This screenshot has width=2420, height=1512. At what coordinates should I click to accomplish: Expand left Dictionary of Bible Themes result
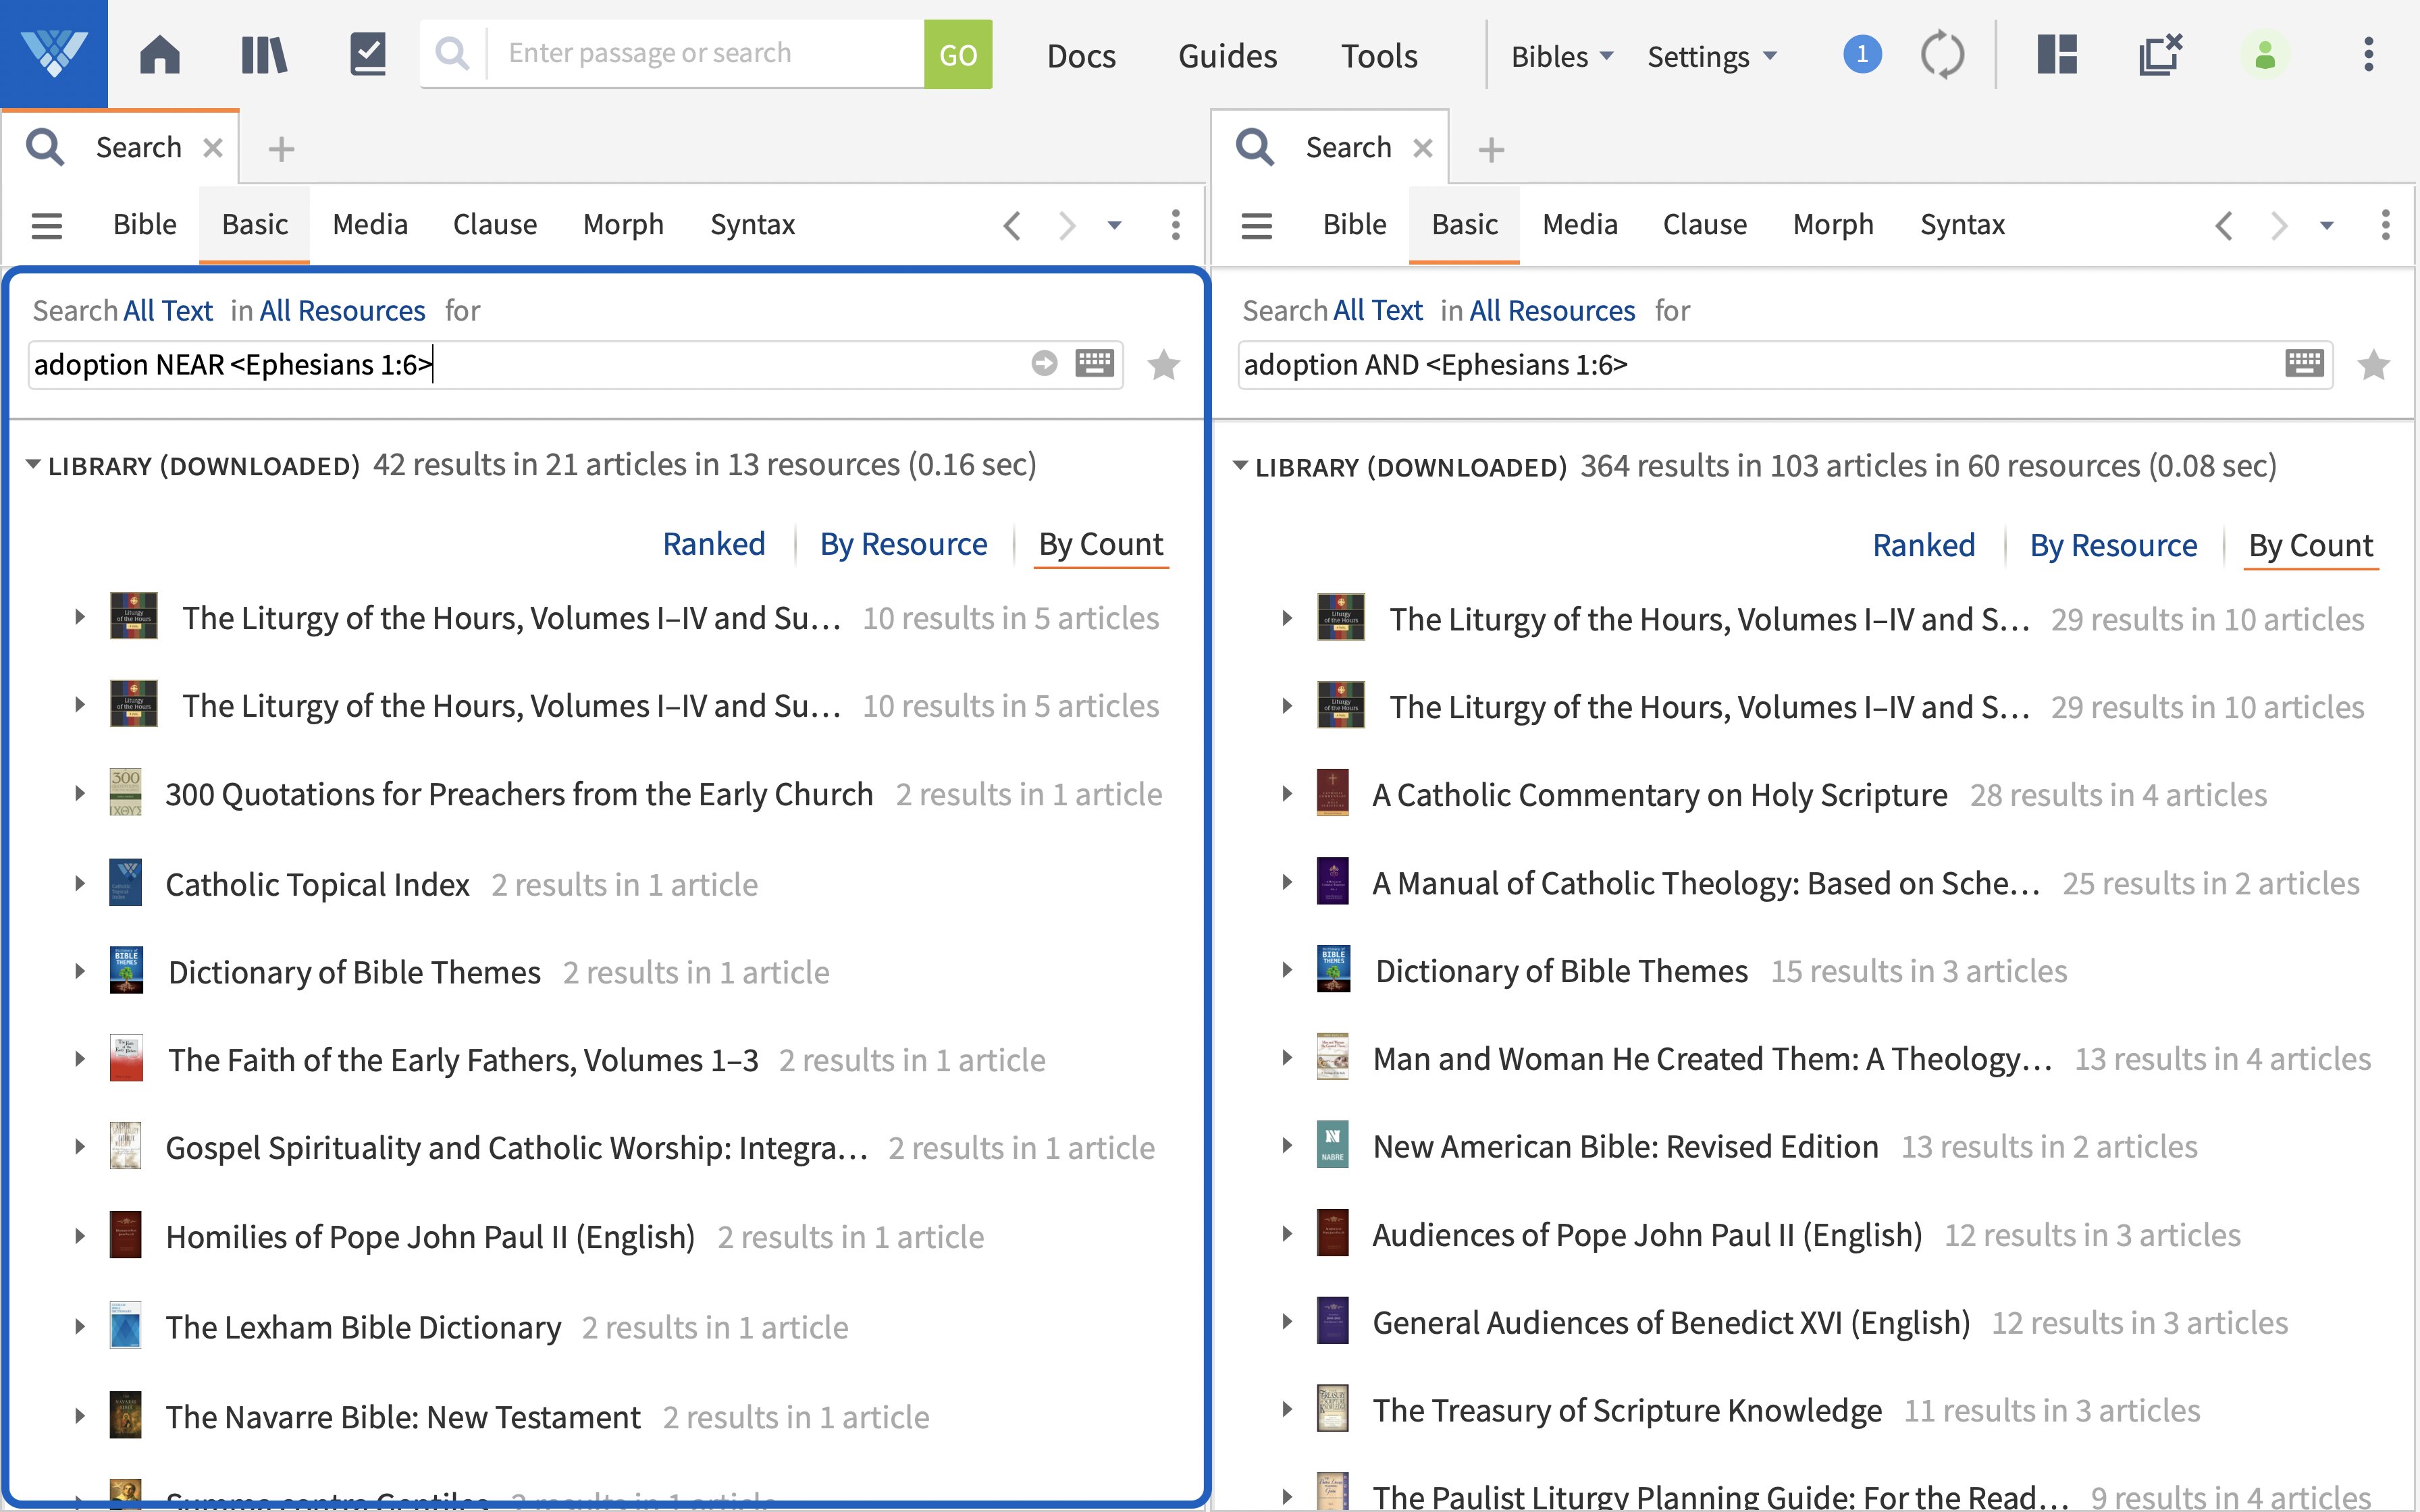click(80, 971)
